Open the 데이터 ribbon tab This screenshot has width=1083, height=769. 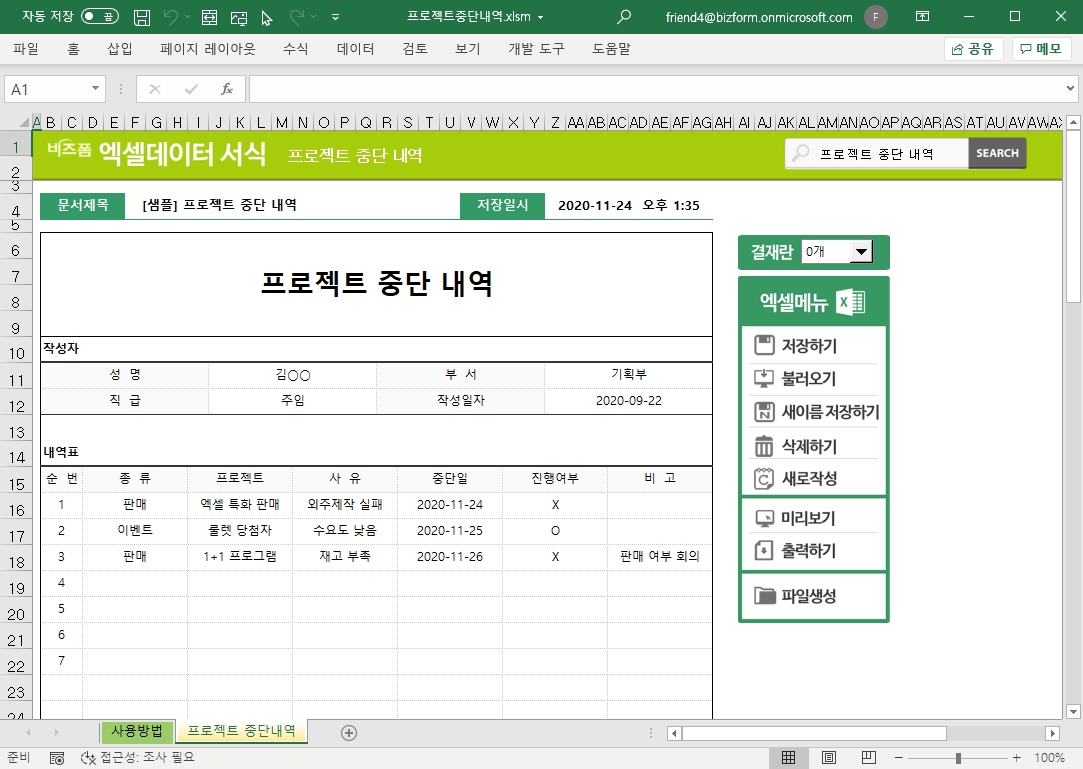[355, 49]
